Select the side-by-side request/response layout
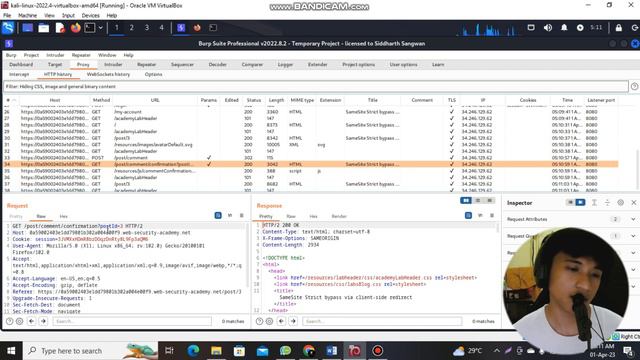This screenshot has height=360, width=640. tap(466, 200)
